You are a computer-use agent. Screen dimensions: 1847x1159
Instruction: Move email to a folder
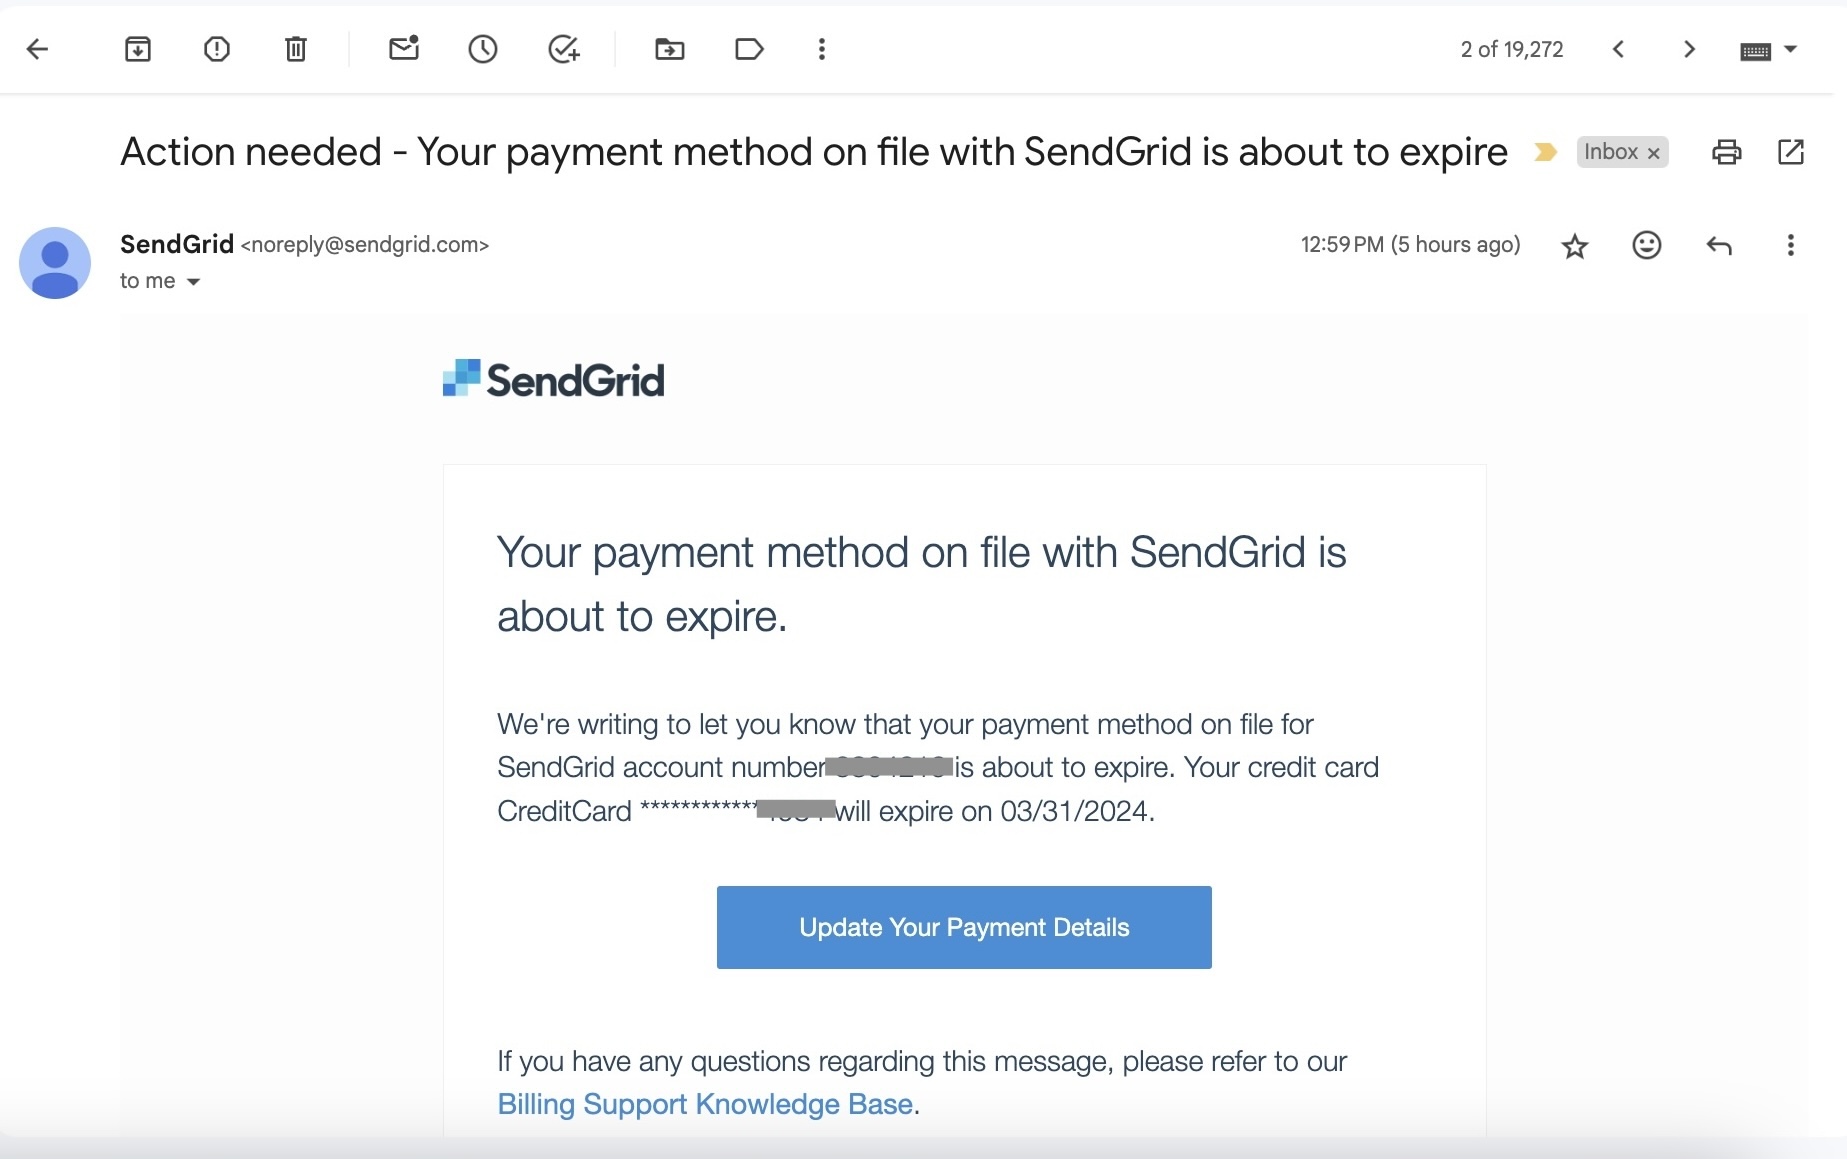tap(670, 49)
